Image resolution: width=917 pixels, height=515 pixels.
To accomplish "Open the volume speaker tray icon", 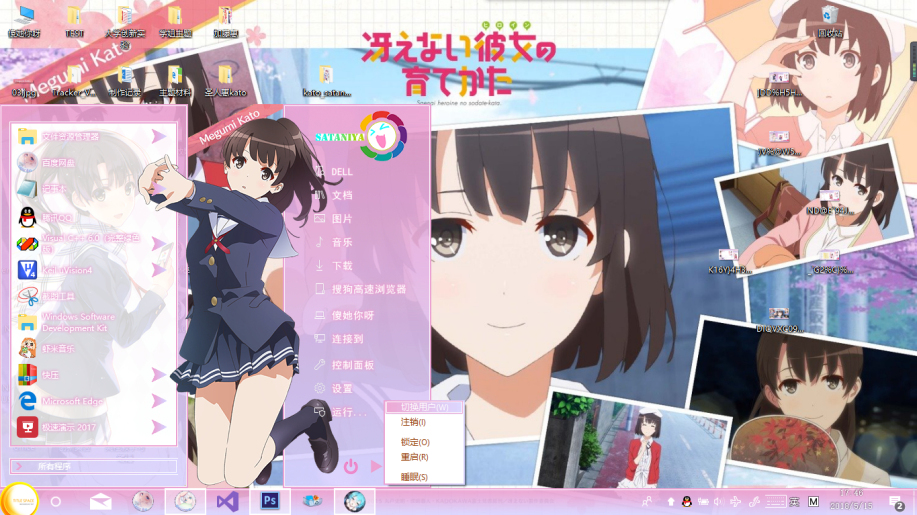I will (718, 502).
